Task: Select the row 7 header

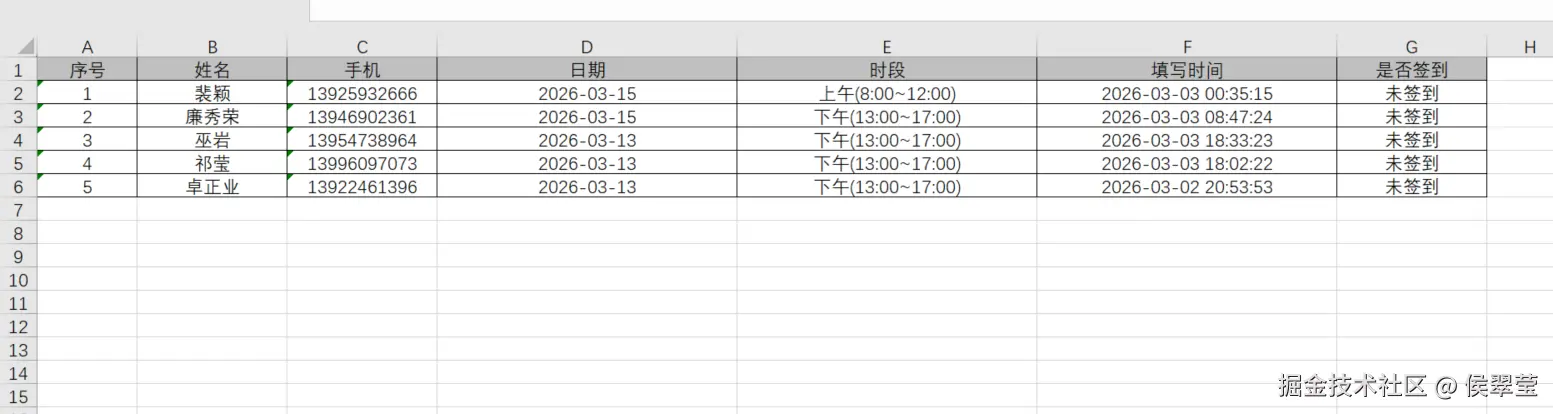Action: (17, 210)
